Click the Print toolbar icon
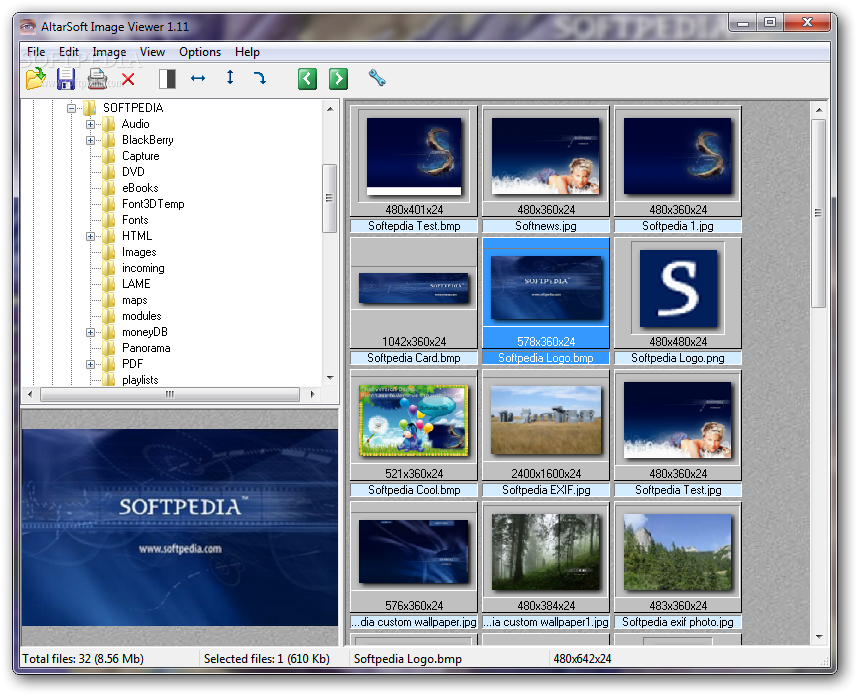 coord(97,79)
